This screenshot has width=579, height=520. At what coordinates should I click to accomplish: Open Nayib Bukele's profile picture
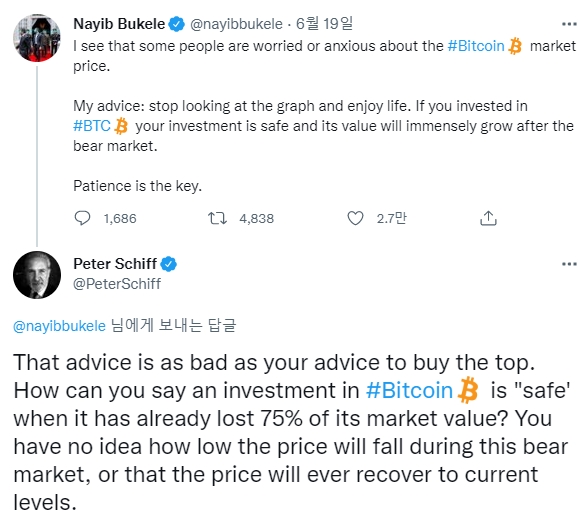37,38
